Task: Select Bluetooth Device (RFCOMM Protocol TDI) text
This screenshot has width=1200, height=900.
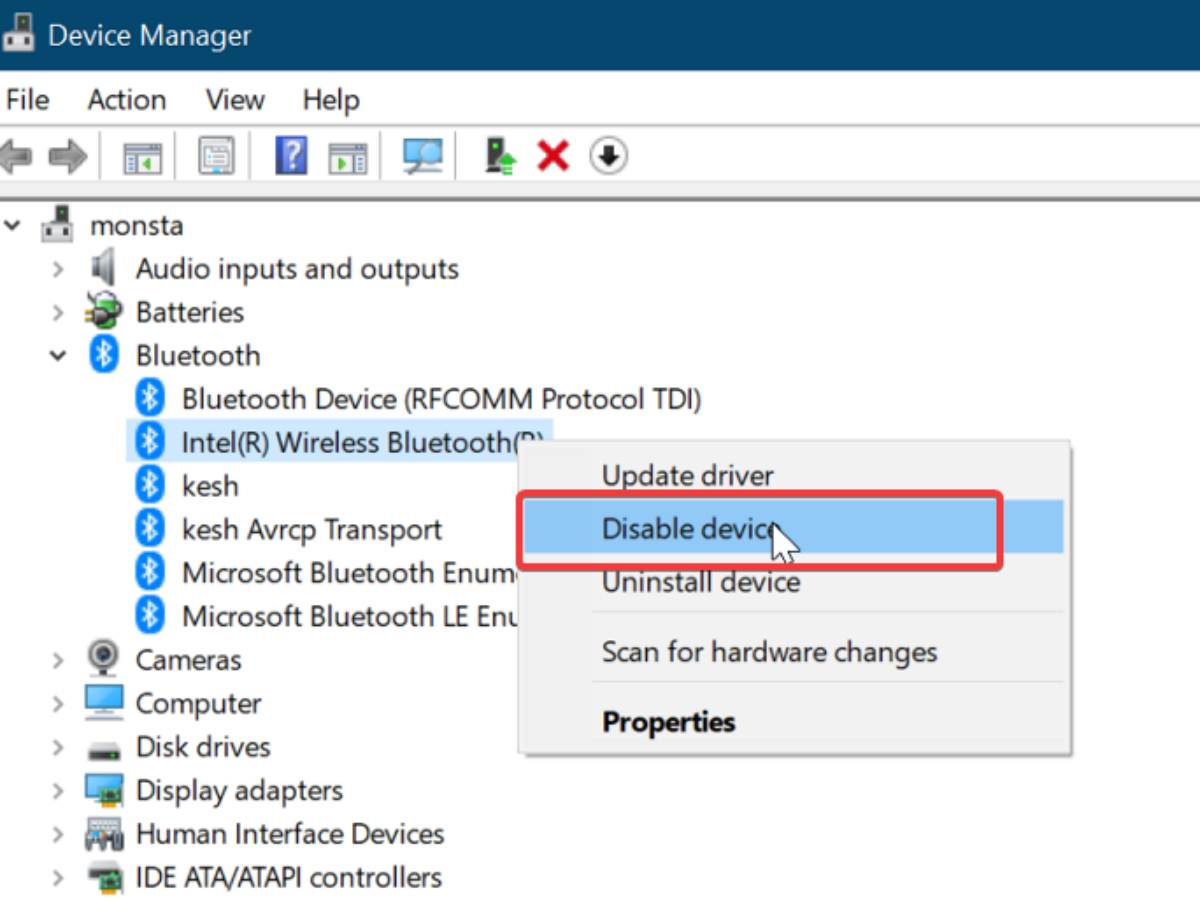Action: [x=441, y=399]
